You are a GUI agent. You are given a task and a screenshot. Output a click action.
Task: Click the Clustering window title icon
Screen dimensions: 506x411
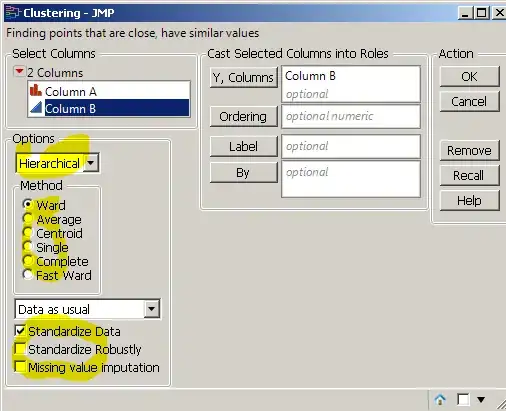(13, 13)
